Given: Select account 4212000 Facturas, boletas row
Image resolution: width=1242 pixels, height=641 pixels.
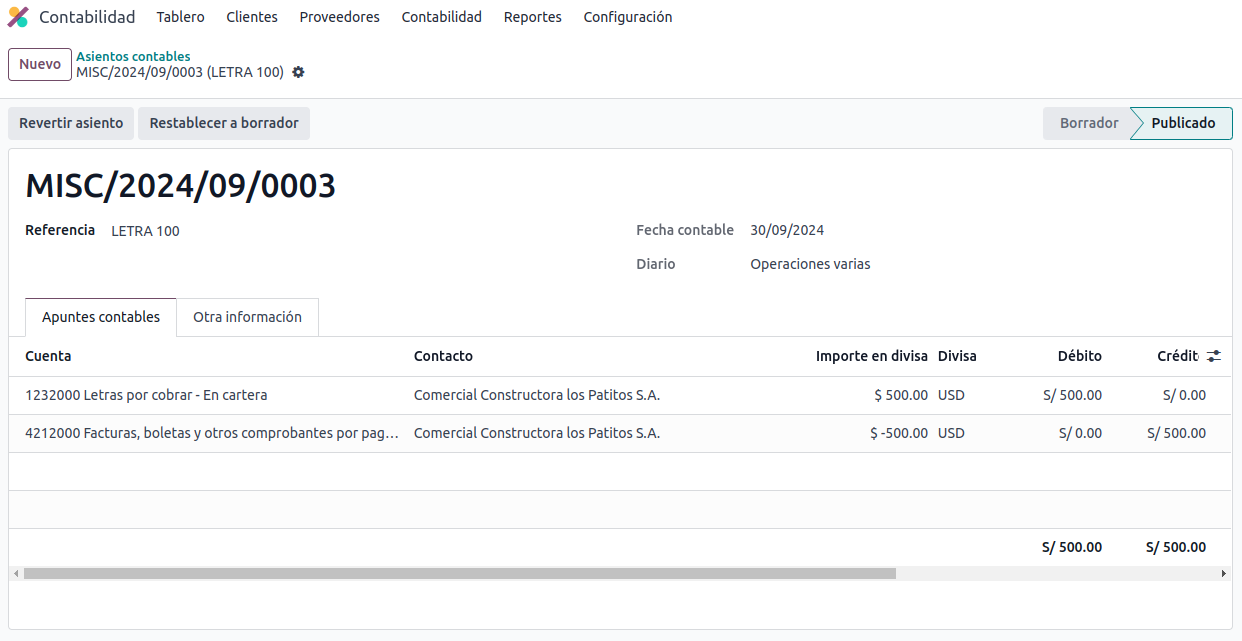Looking at the screenshot, I should 212,433.
